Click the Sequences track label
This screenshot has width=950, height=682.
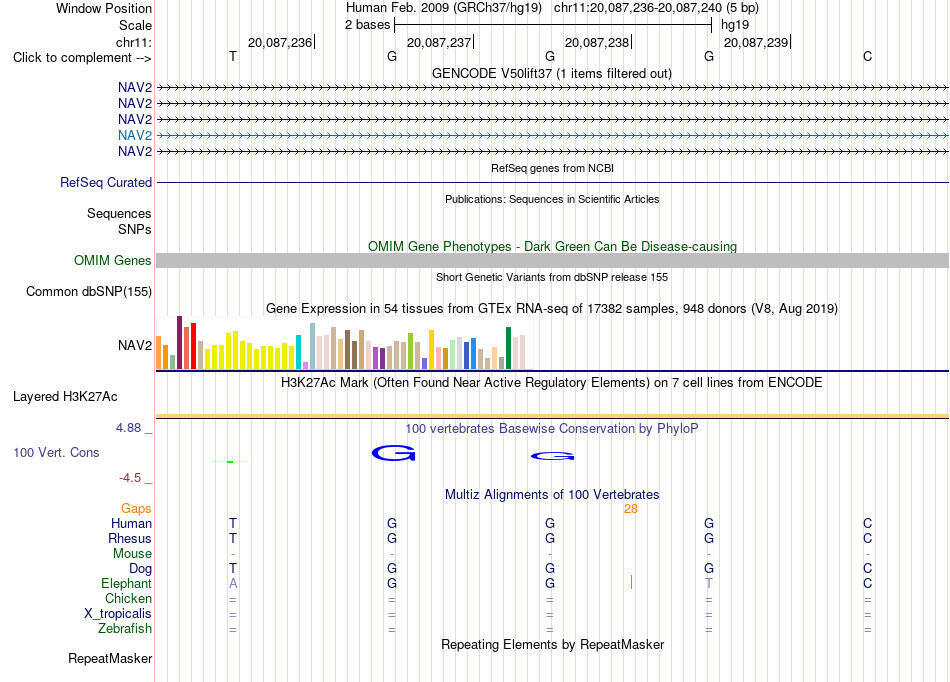(x=119, y=213)
